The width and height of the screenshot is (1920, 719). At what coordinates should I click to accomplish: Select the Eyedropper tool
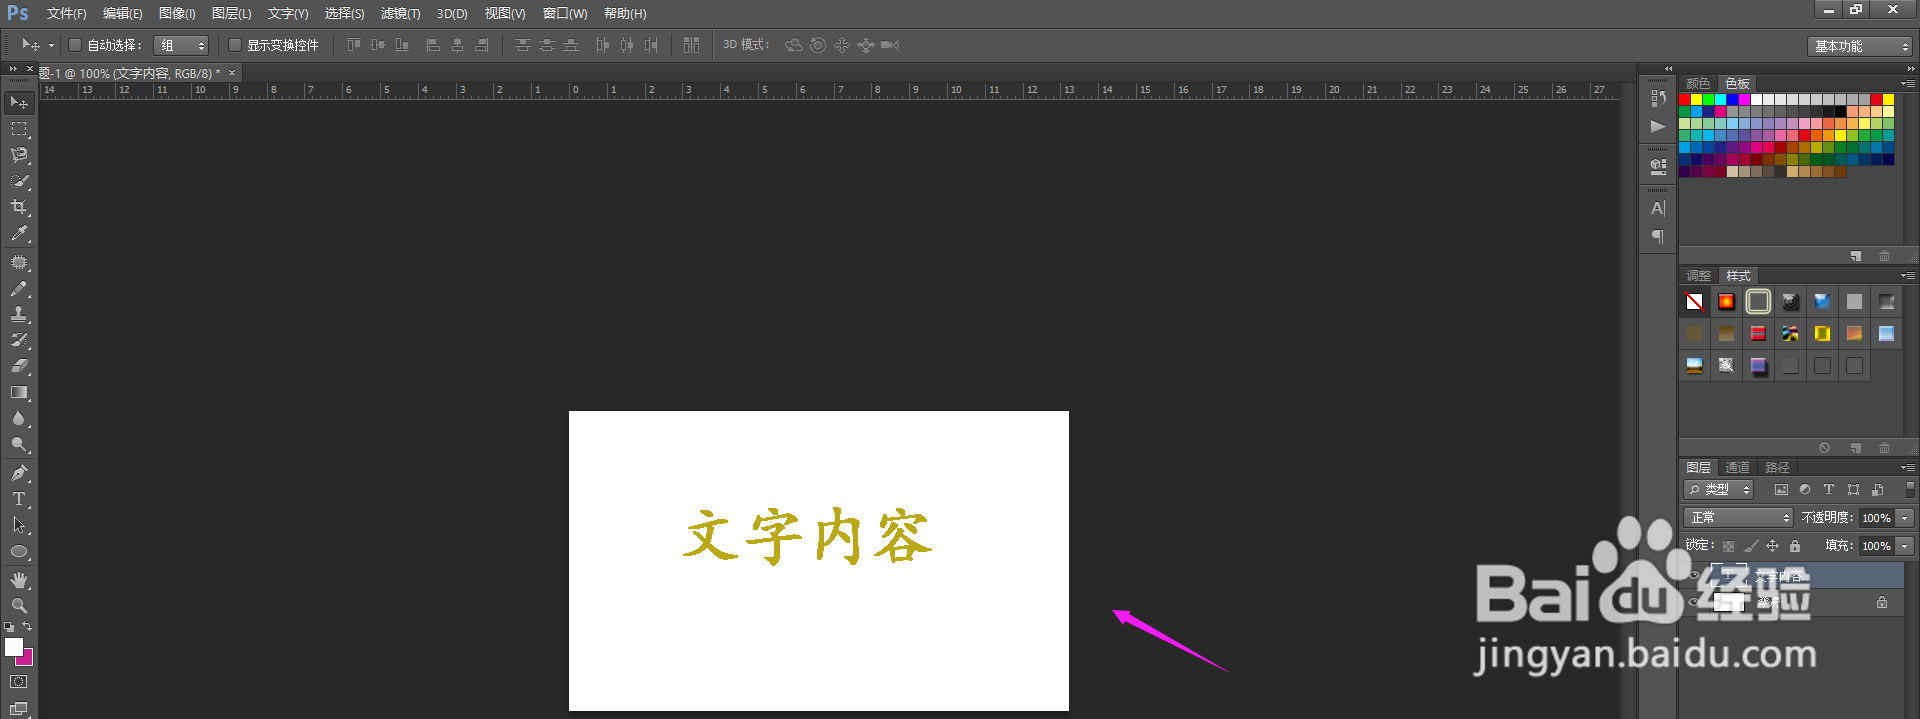(x=19, y=233)
